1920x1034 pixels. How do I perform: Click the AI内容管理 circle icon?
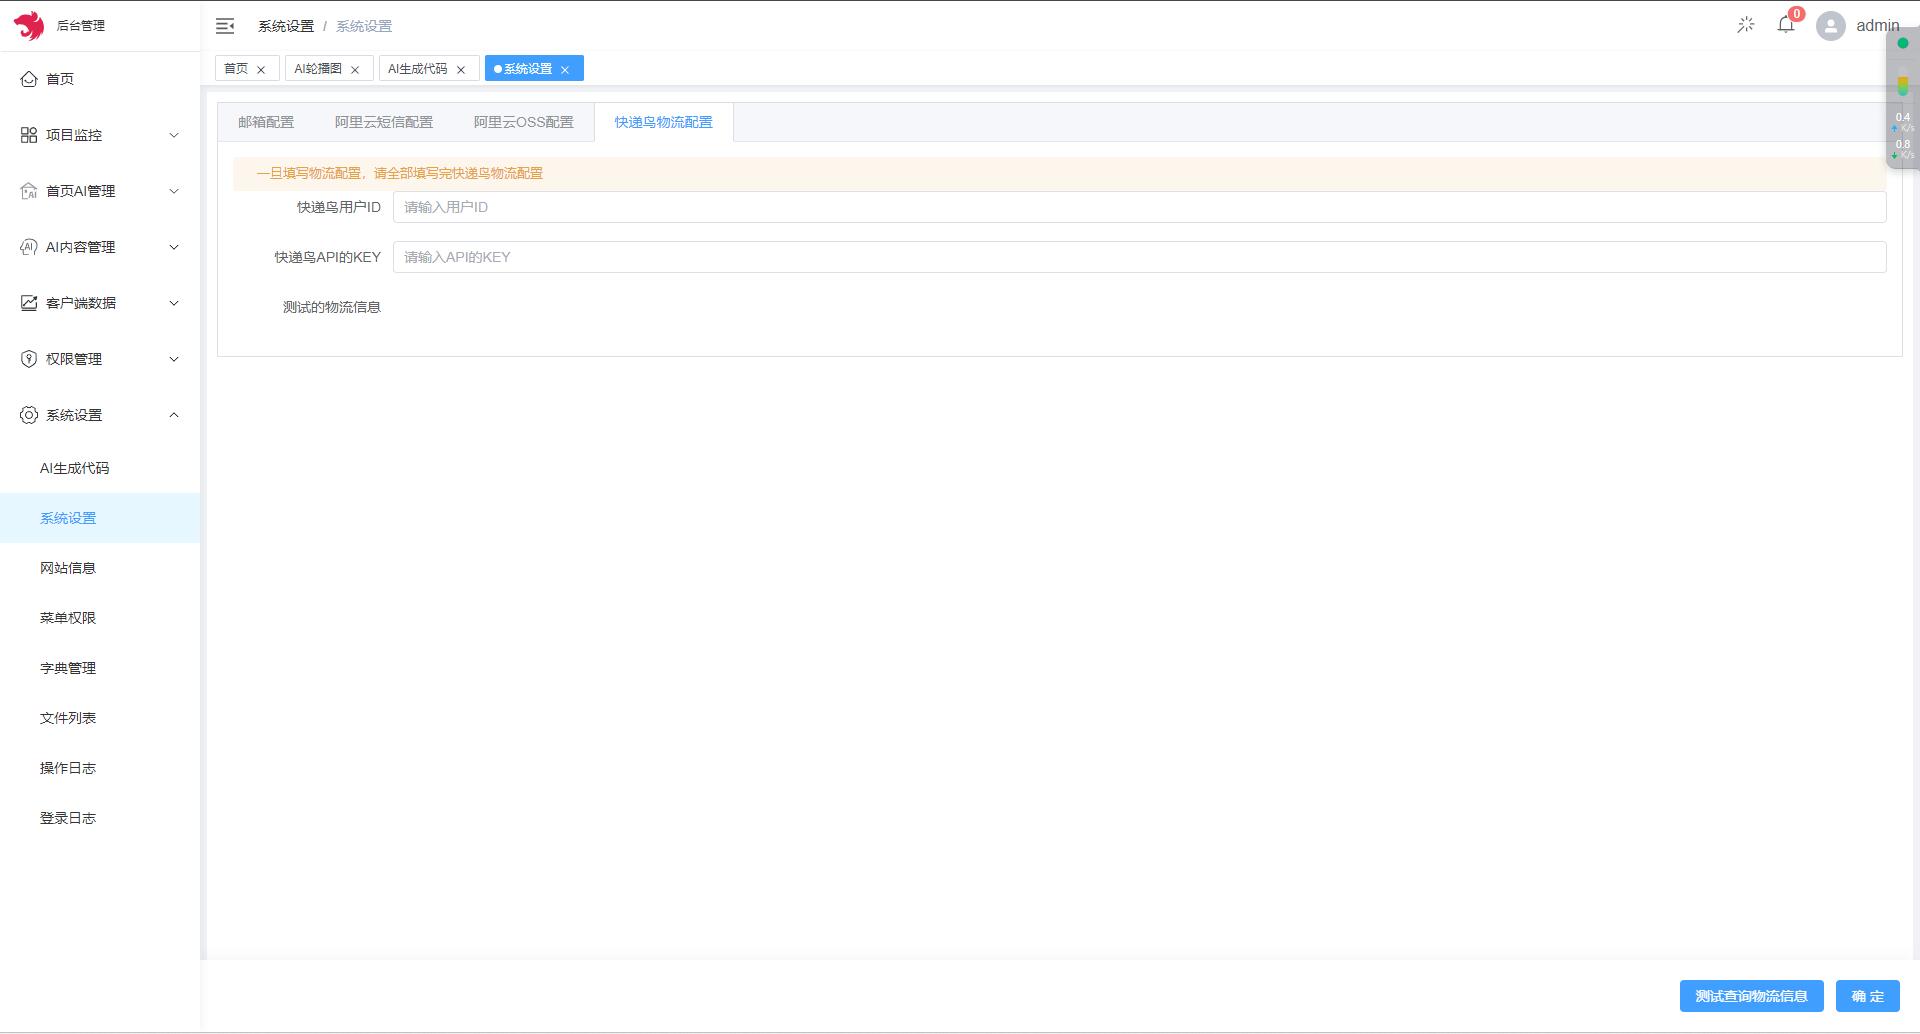pyautogui.click(x=29, y=247)
